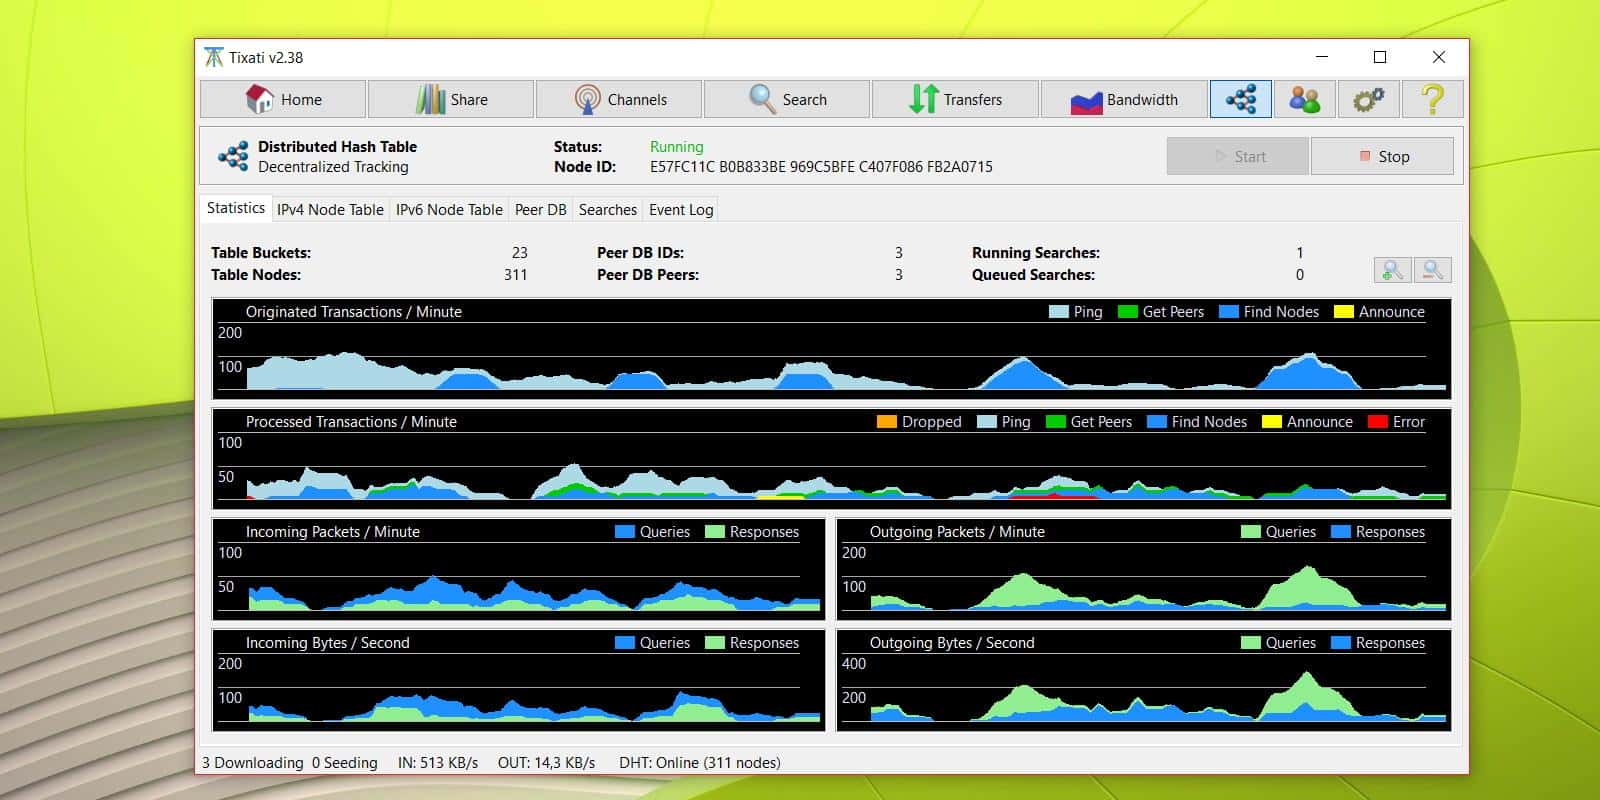Switch to the Statistics tab

(236, 208)
